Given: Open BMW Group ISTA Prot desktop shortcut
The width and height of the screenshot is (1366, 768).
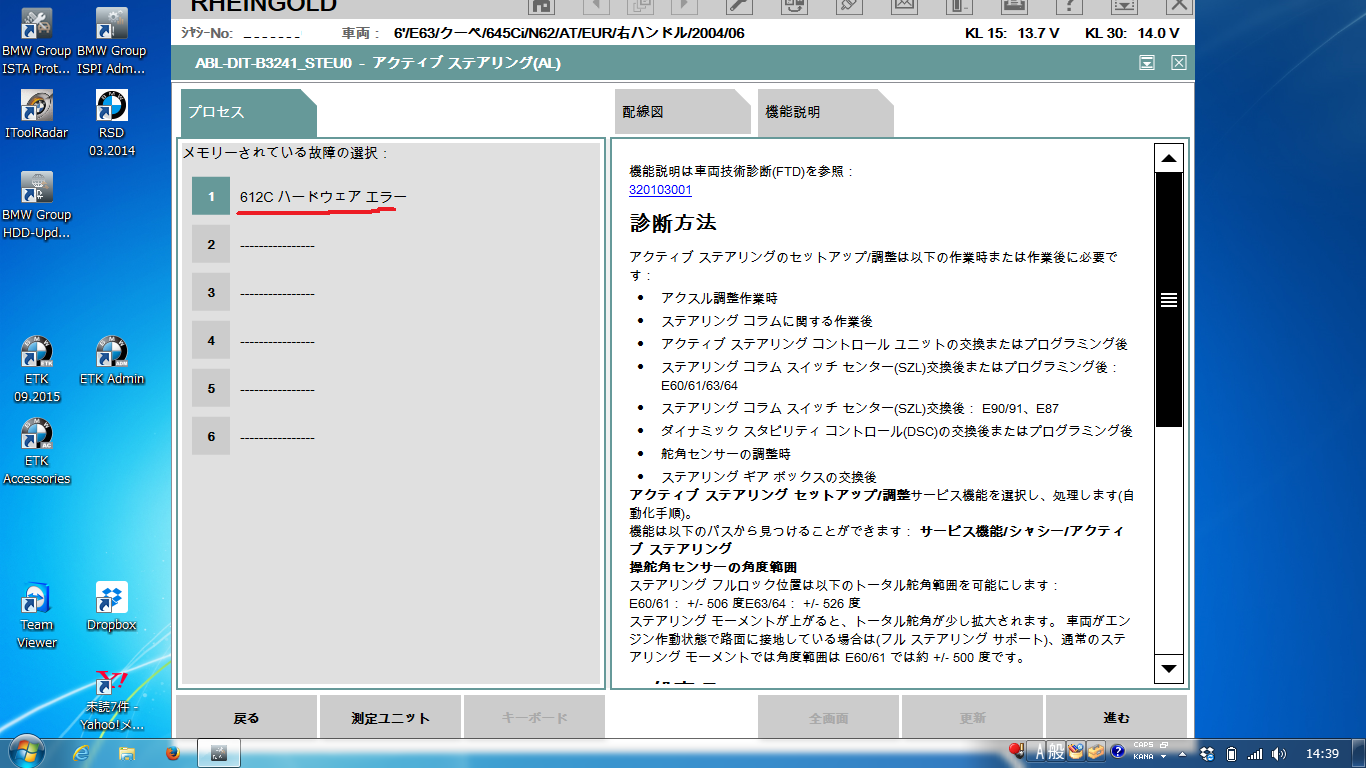Looking at the screenshot, I should 37,41.
